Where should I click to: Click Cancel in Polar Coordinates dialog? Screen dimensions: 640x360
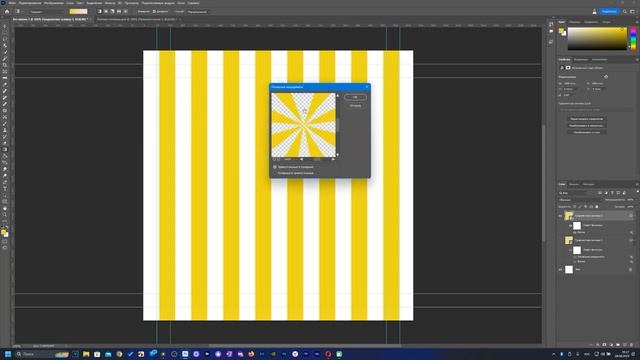(355, 106)
